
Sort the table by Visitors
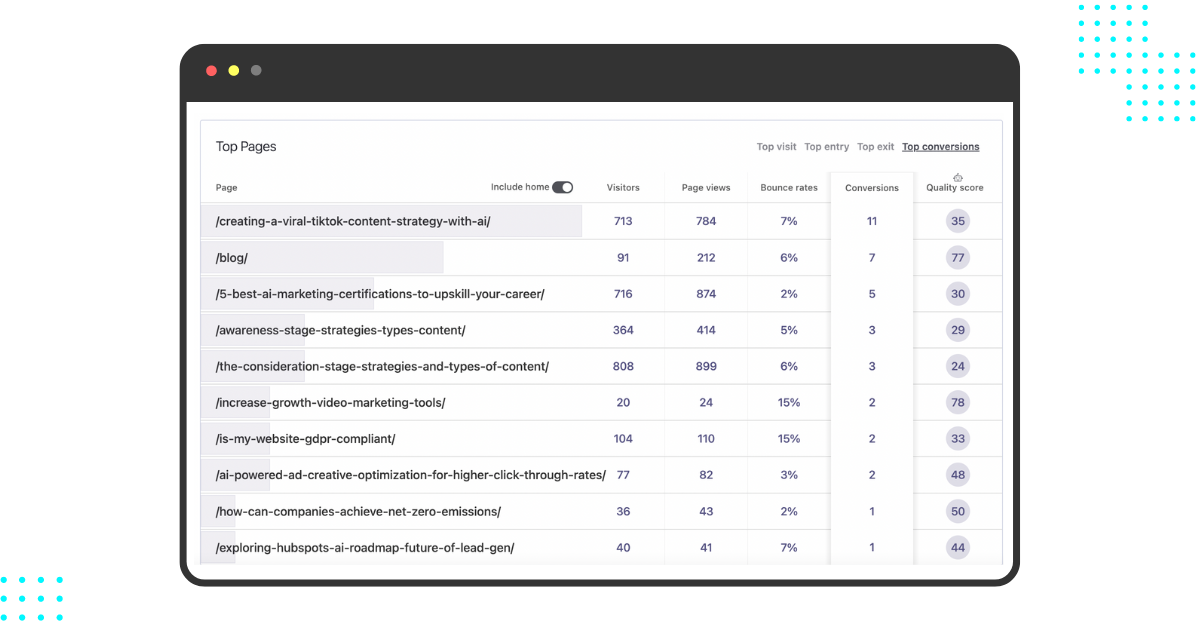[623, 187]
